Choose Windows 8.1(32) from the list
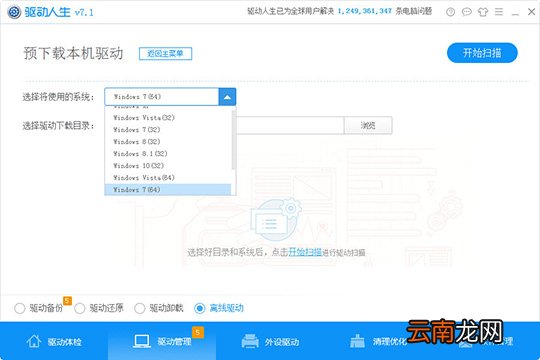 pos(168,154)
